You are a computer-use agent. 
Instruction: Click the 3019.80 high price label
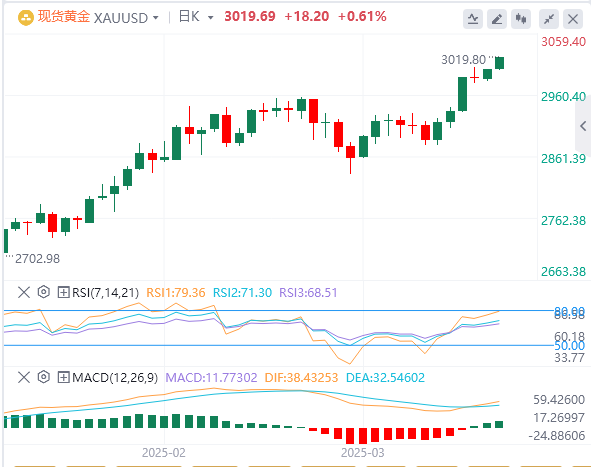tap(464, 60)
